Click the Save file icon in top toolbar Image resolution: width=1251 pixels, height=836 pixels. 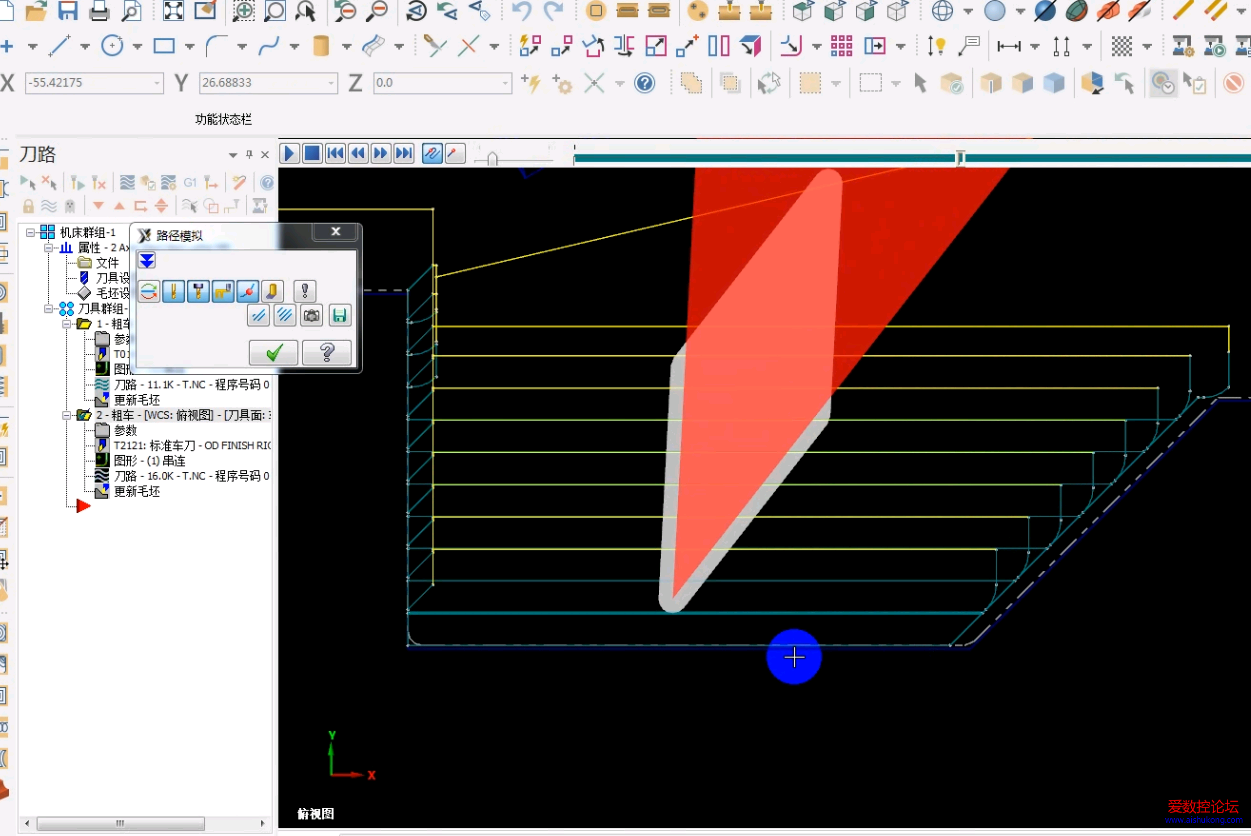(x=68, y=11)
